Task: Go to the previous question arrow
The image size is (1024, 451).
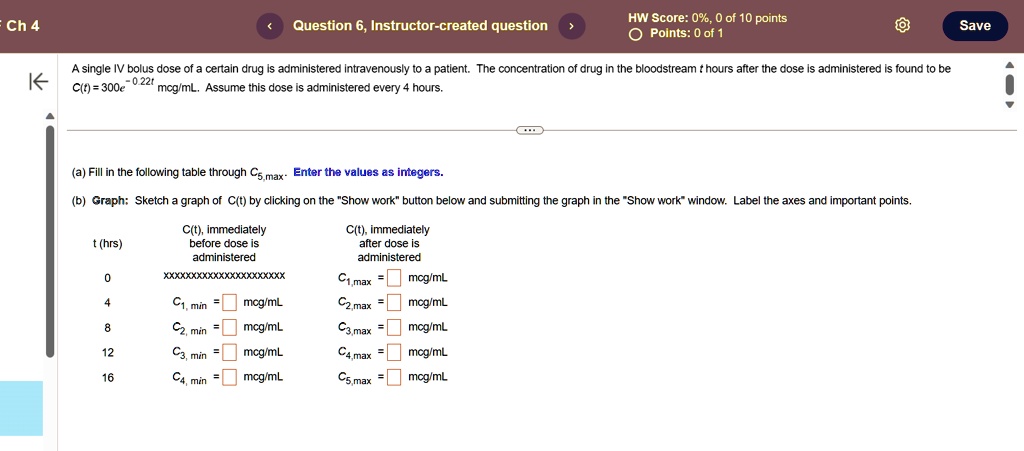Action: (x=270, y=26)
